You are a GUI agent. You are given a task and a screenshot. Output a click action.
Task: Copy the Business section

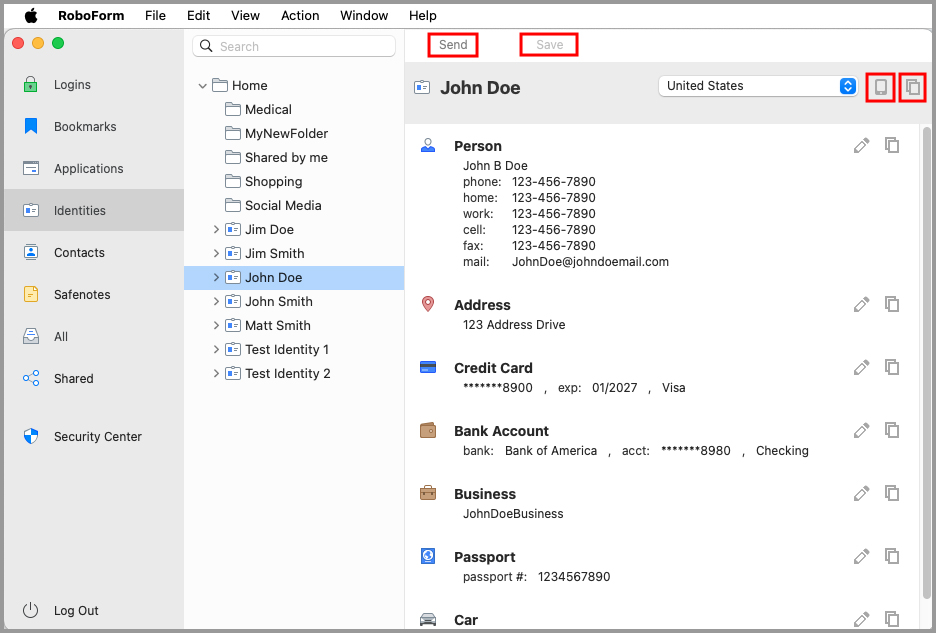coord(892,493)
